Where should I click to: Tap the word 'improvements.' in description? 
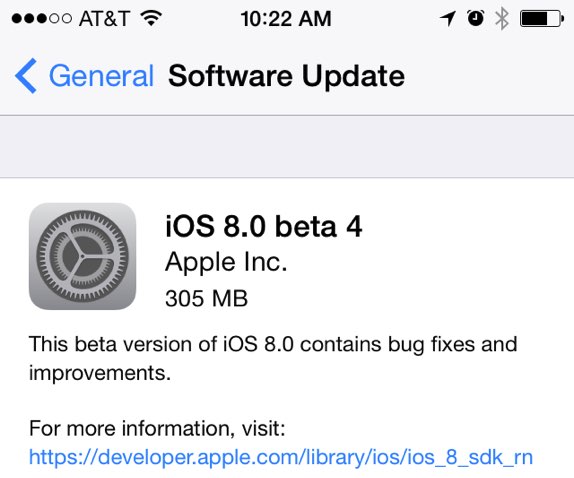coord(100,373)
